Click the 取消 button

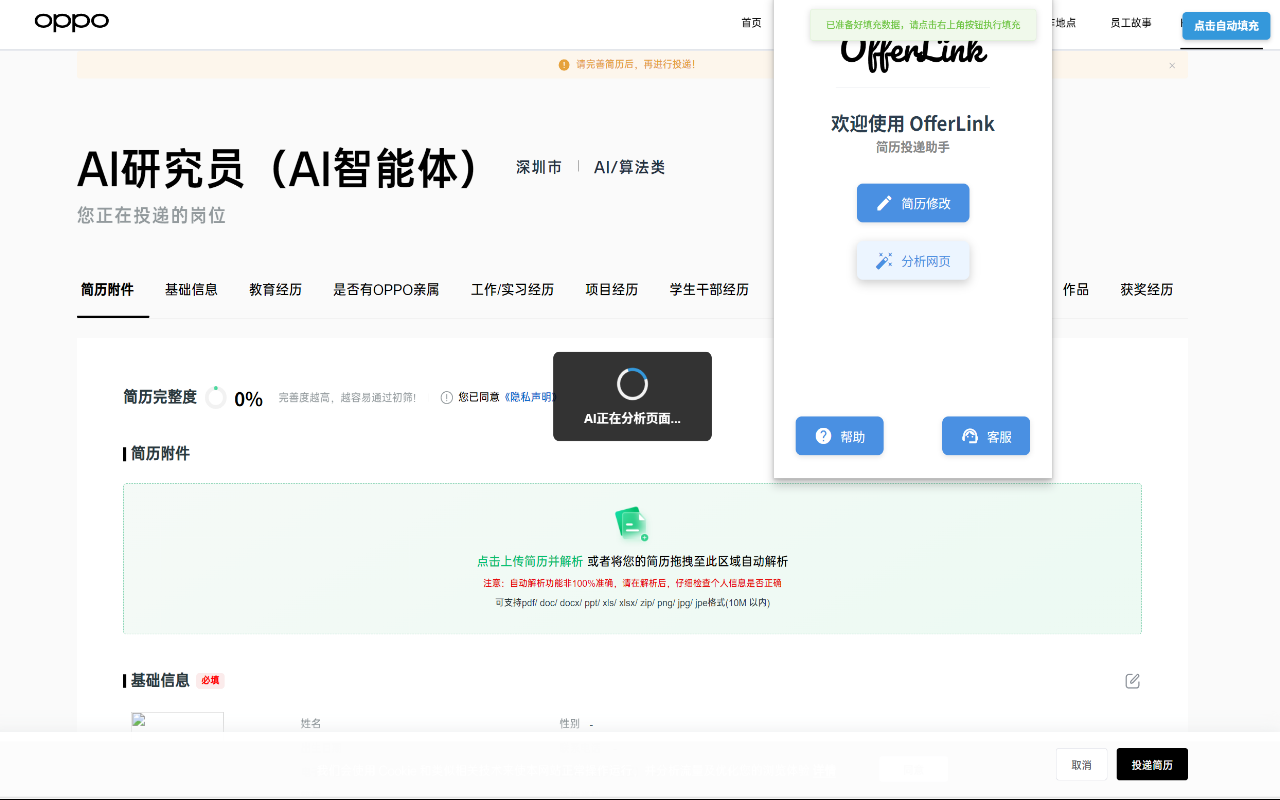[1082, 765]
